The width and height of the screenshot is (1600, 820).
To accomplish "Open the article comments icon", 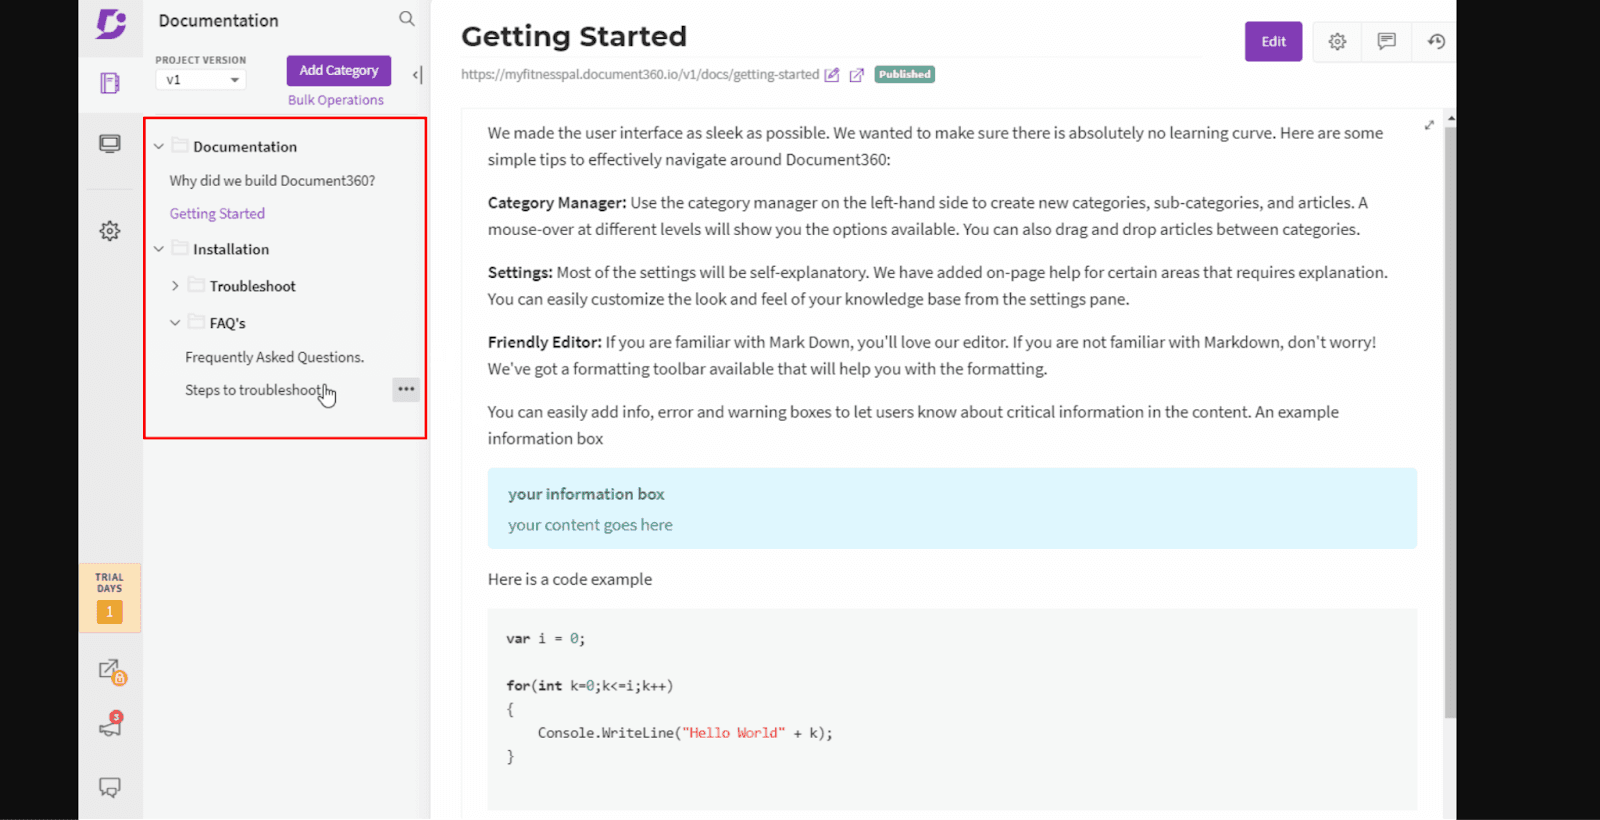I will coord(1386,42).
